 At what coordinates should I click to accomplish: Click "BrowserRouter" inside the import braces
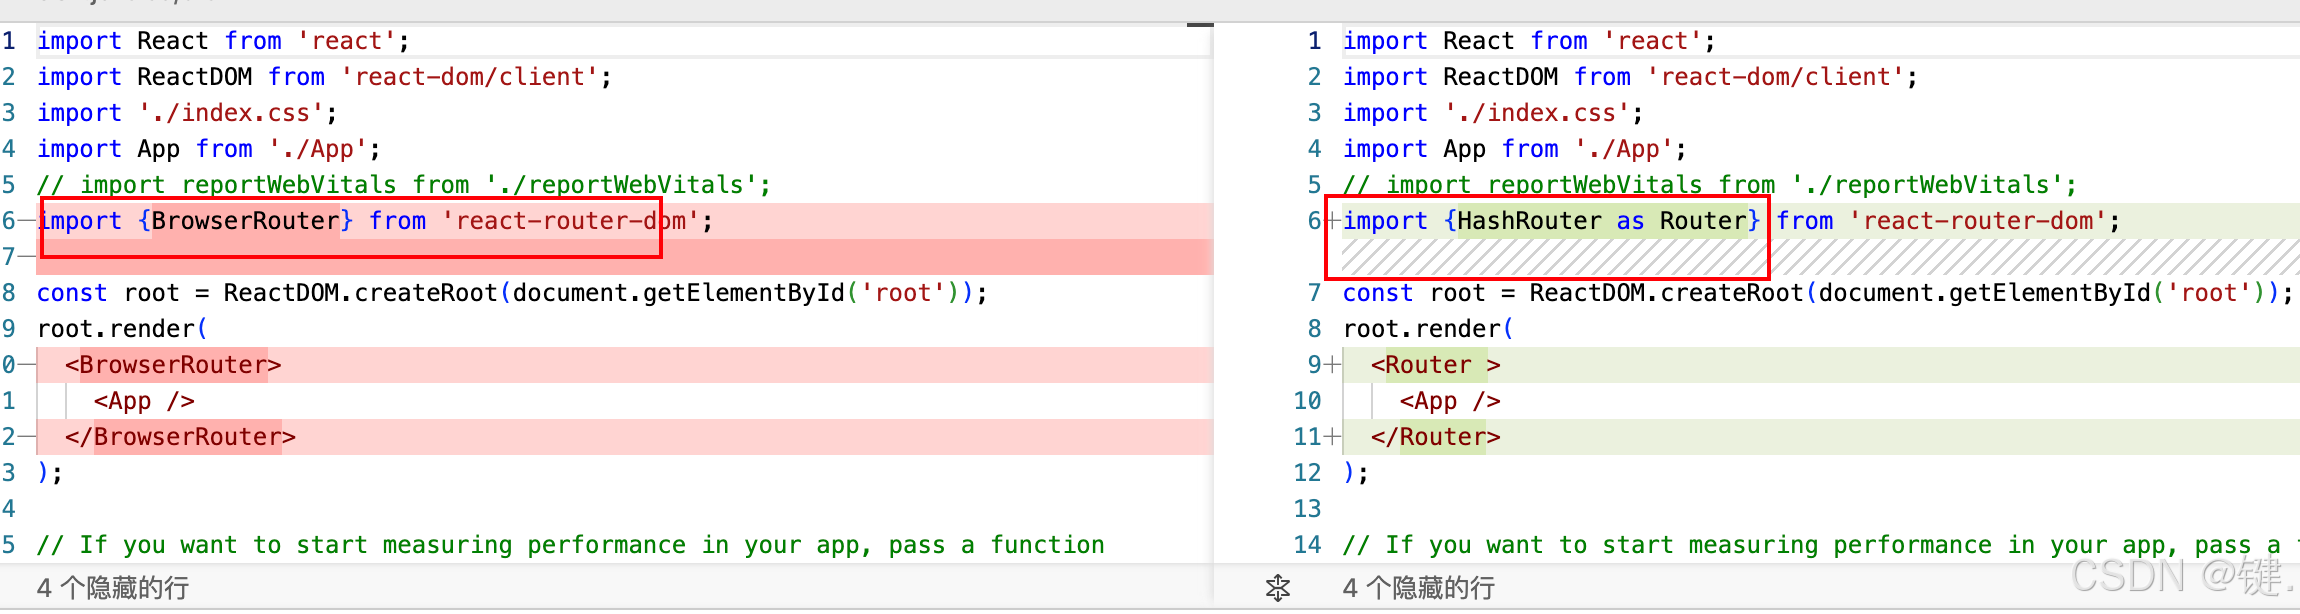pyautogui.click(x=246, y=221)
